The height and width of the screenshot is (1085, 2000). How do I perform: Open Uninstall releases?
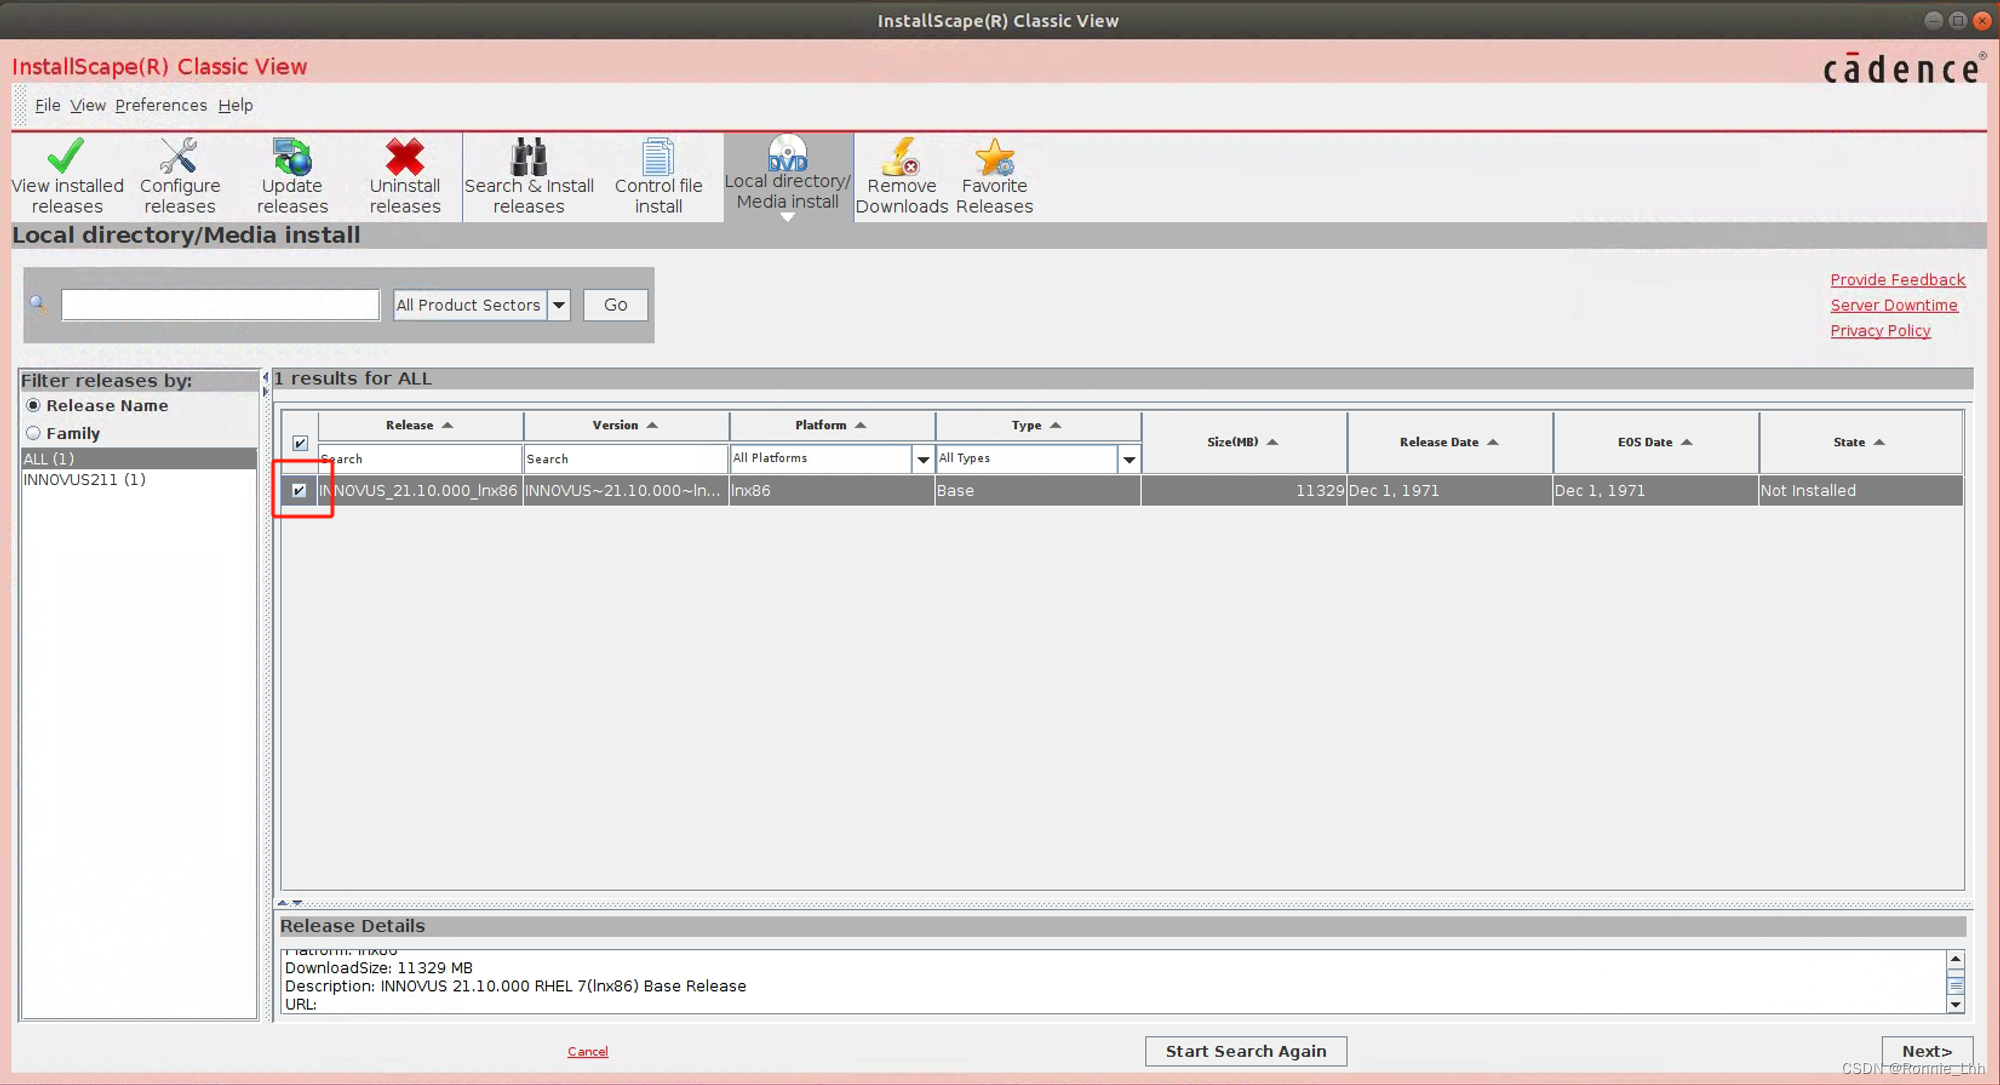click(404, 176)
